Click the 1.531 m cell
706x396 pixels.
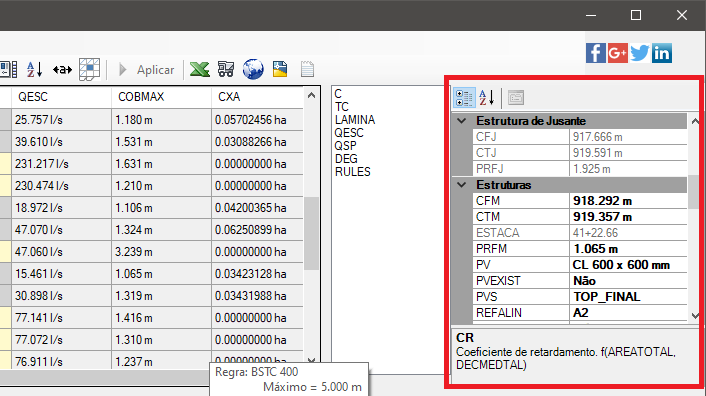pos(161,142)
